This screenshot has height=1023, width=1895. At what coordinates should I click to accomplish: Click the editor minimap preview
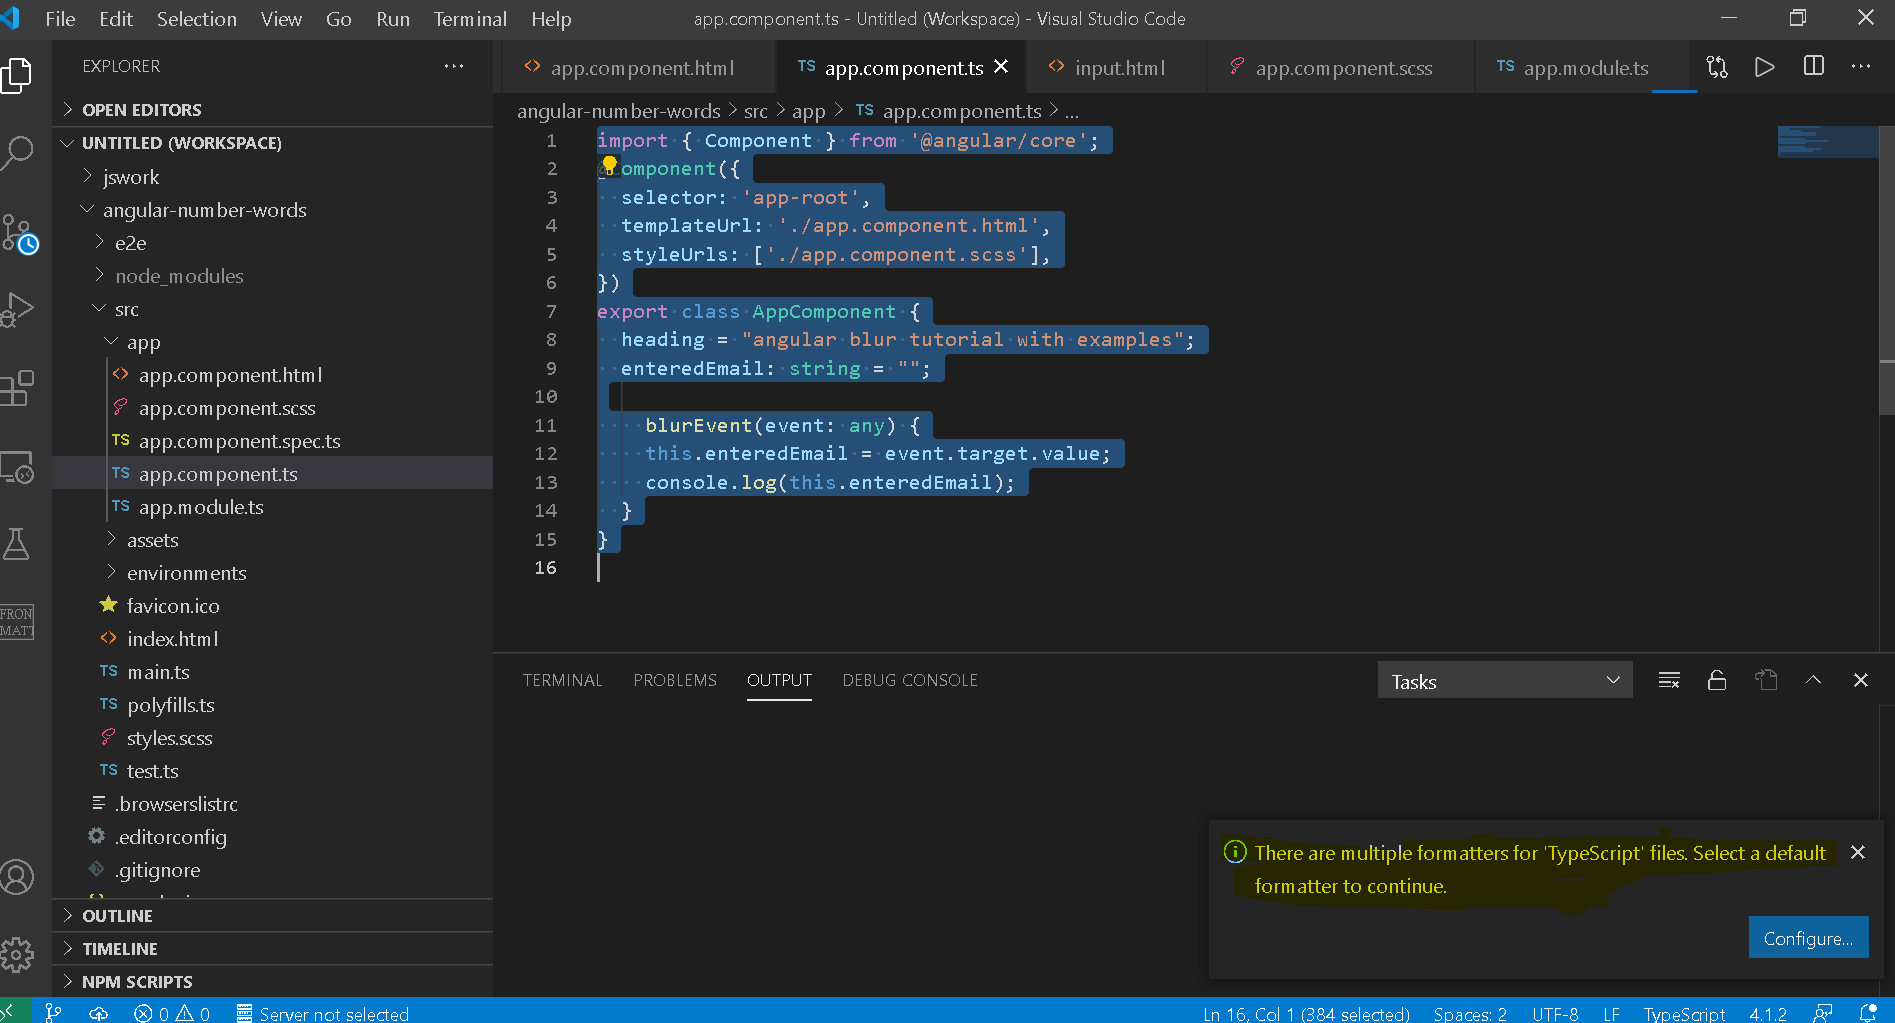(x=1827, y=142)
